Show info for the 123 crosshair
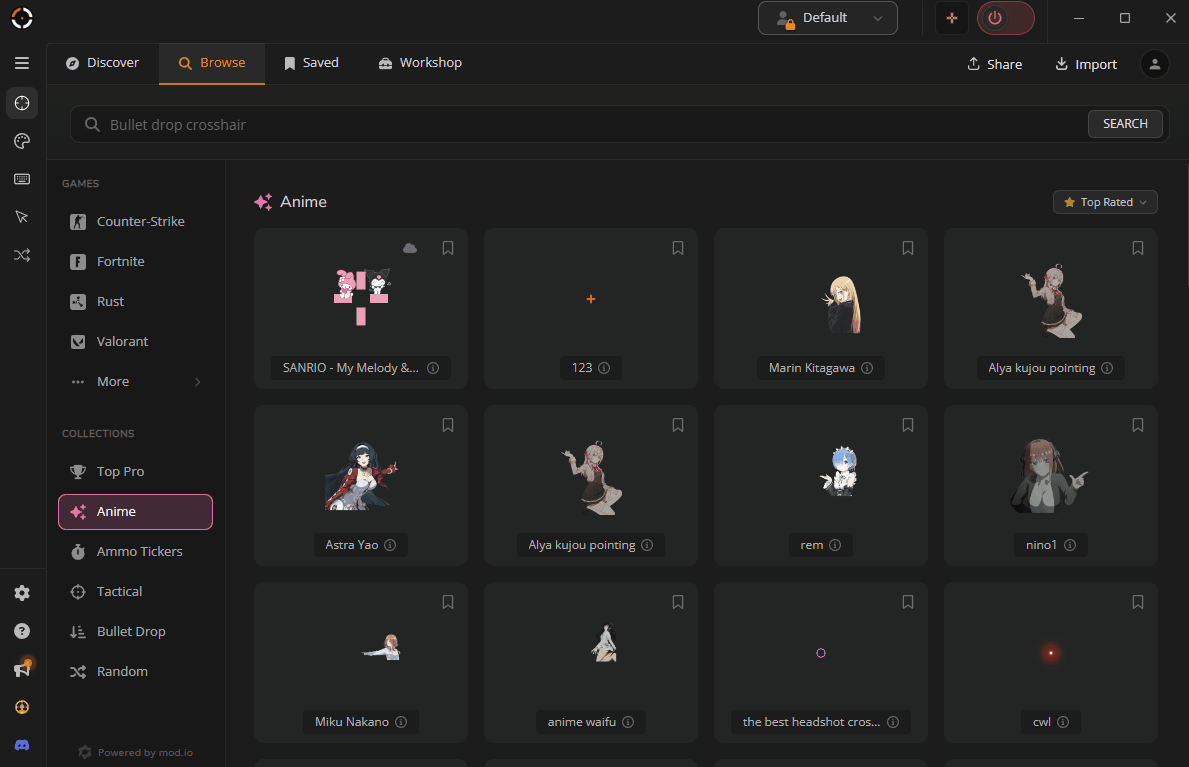The width and height of the screenshot is (1189, 767). pyautogui.click(x=604, y=368)
